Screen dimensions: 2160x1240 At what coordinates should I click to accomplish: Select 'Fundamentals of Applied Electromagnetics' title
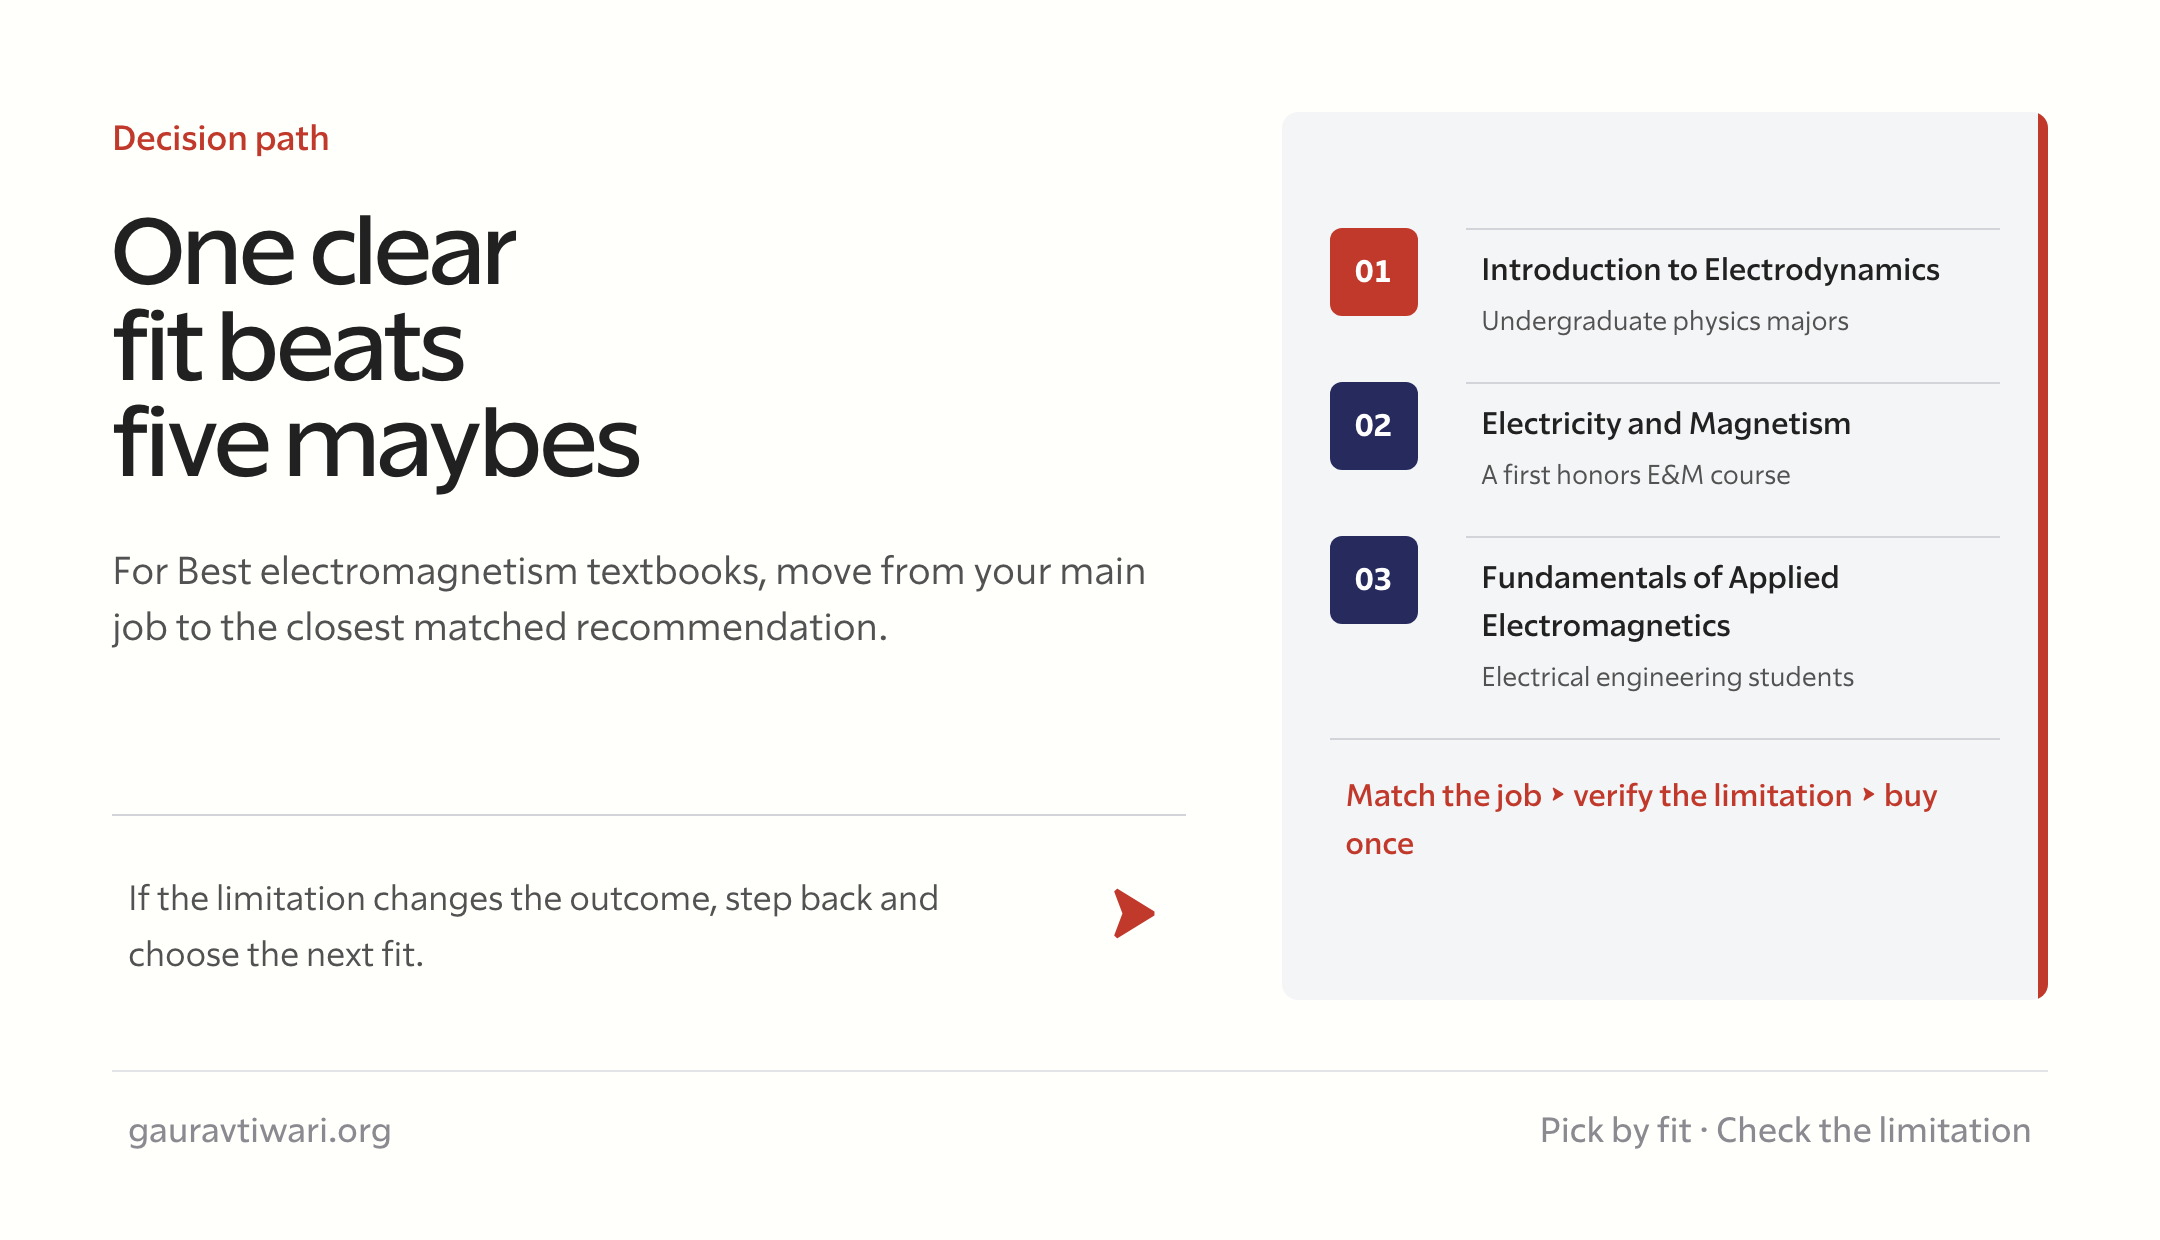tap(1660, 601)
